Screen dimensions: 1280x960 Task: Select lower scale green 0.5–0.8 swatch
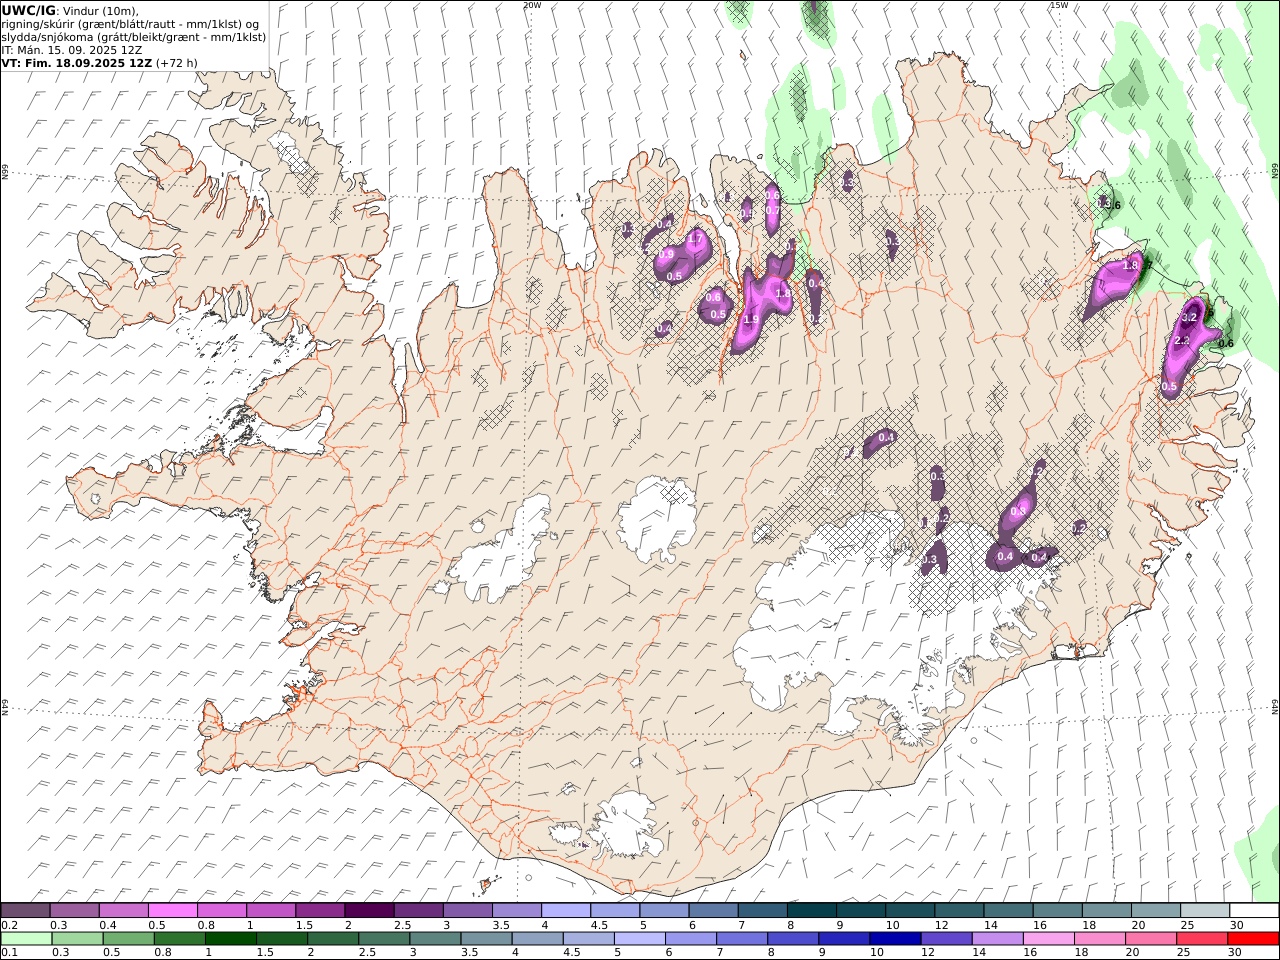[129, 939]
